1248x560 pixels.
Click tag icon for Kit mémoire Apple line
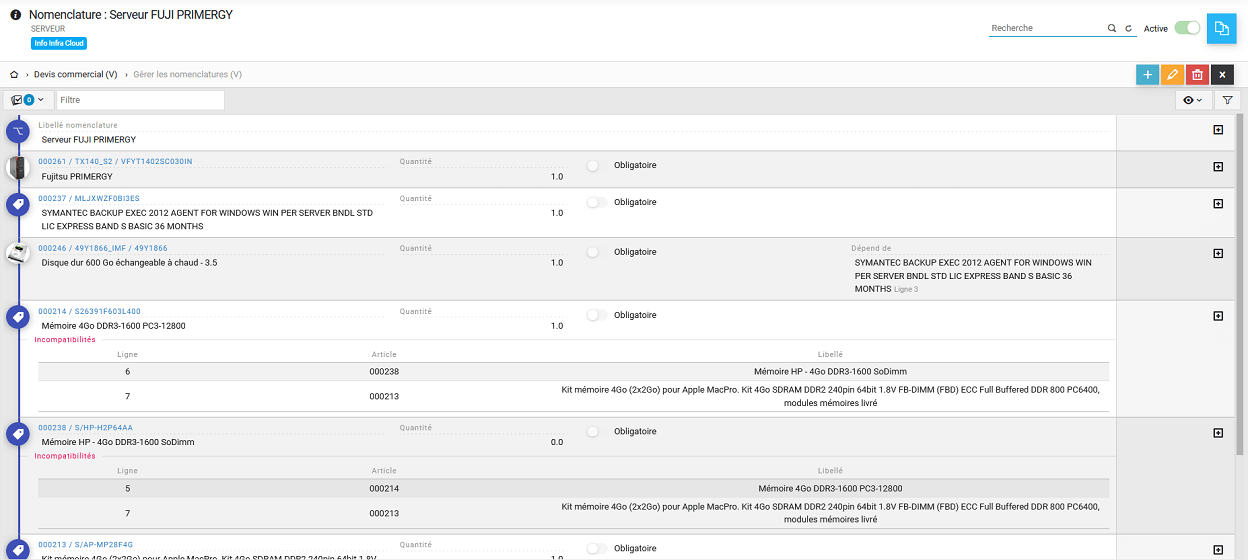tap(18, 549)
